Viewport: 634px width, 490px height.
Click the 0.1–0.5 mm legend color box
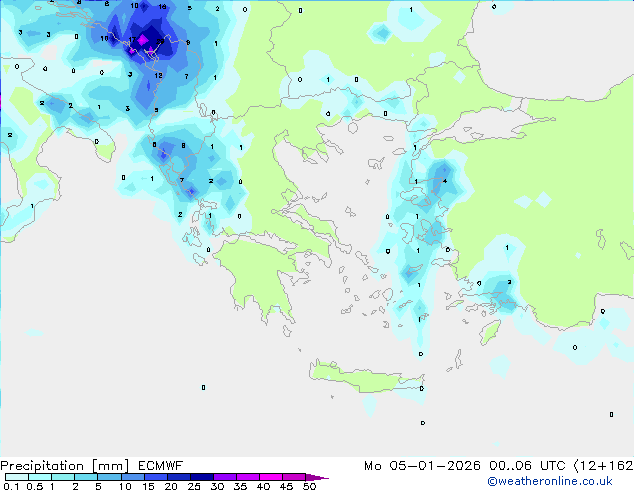[x=17, y=477]
